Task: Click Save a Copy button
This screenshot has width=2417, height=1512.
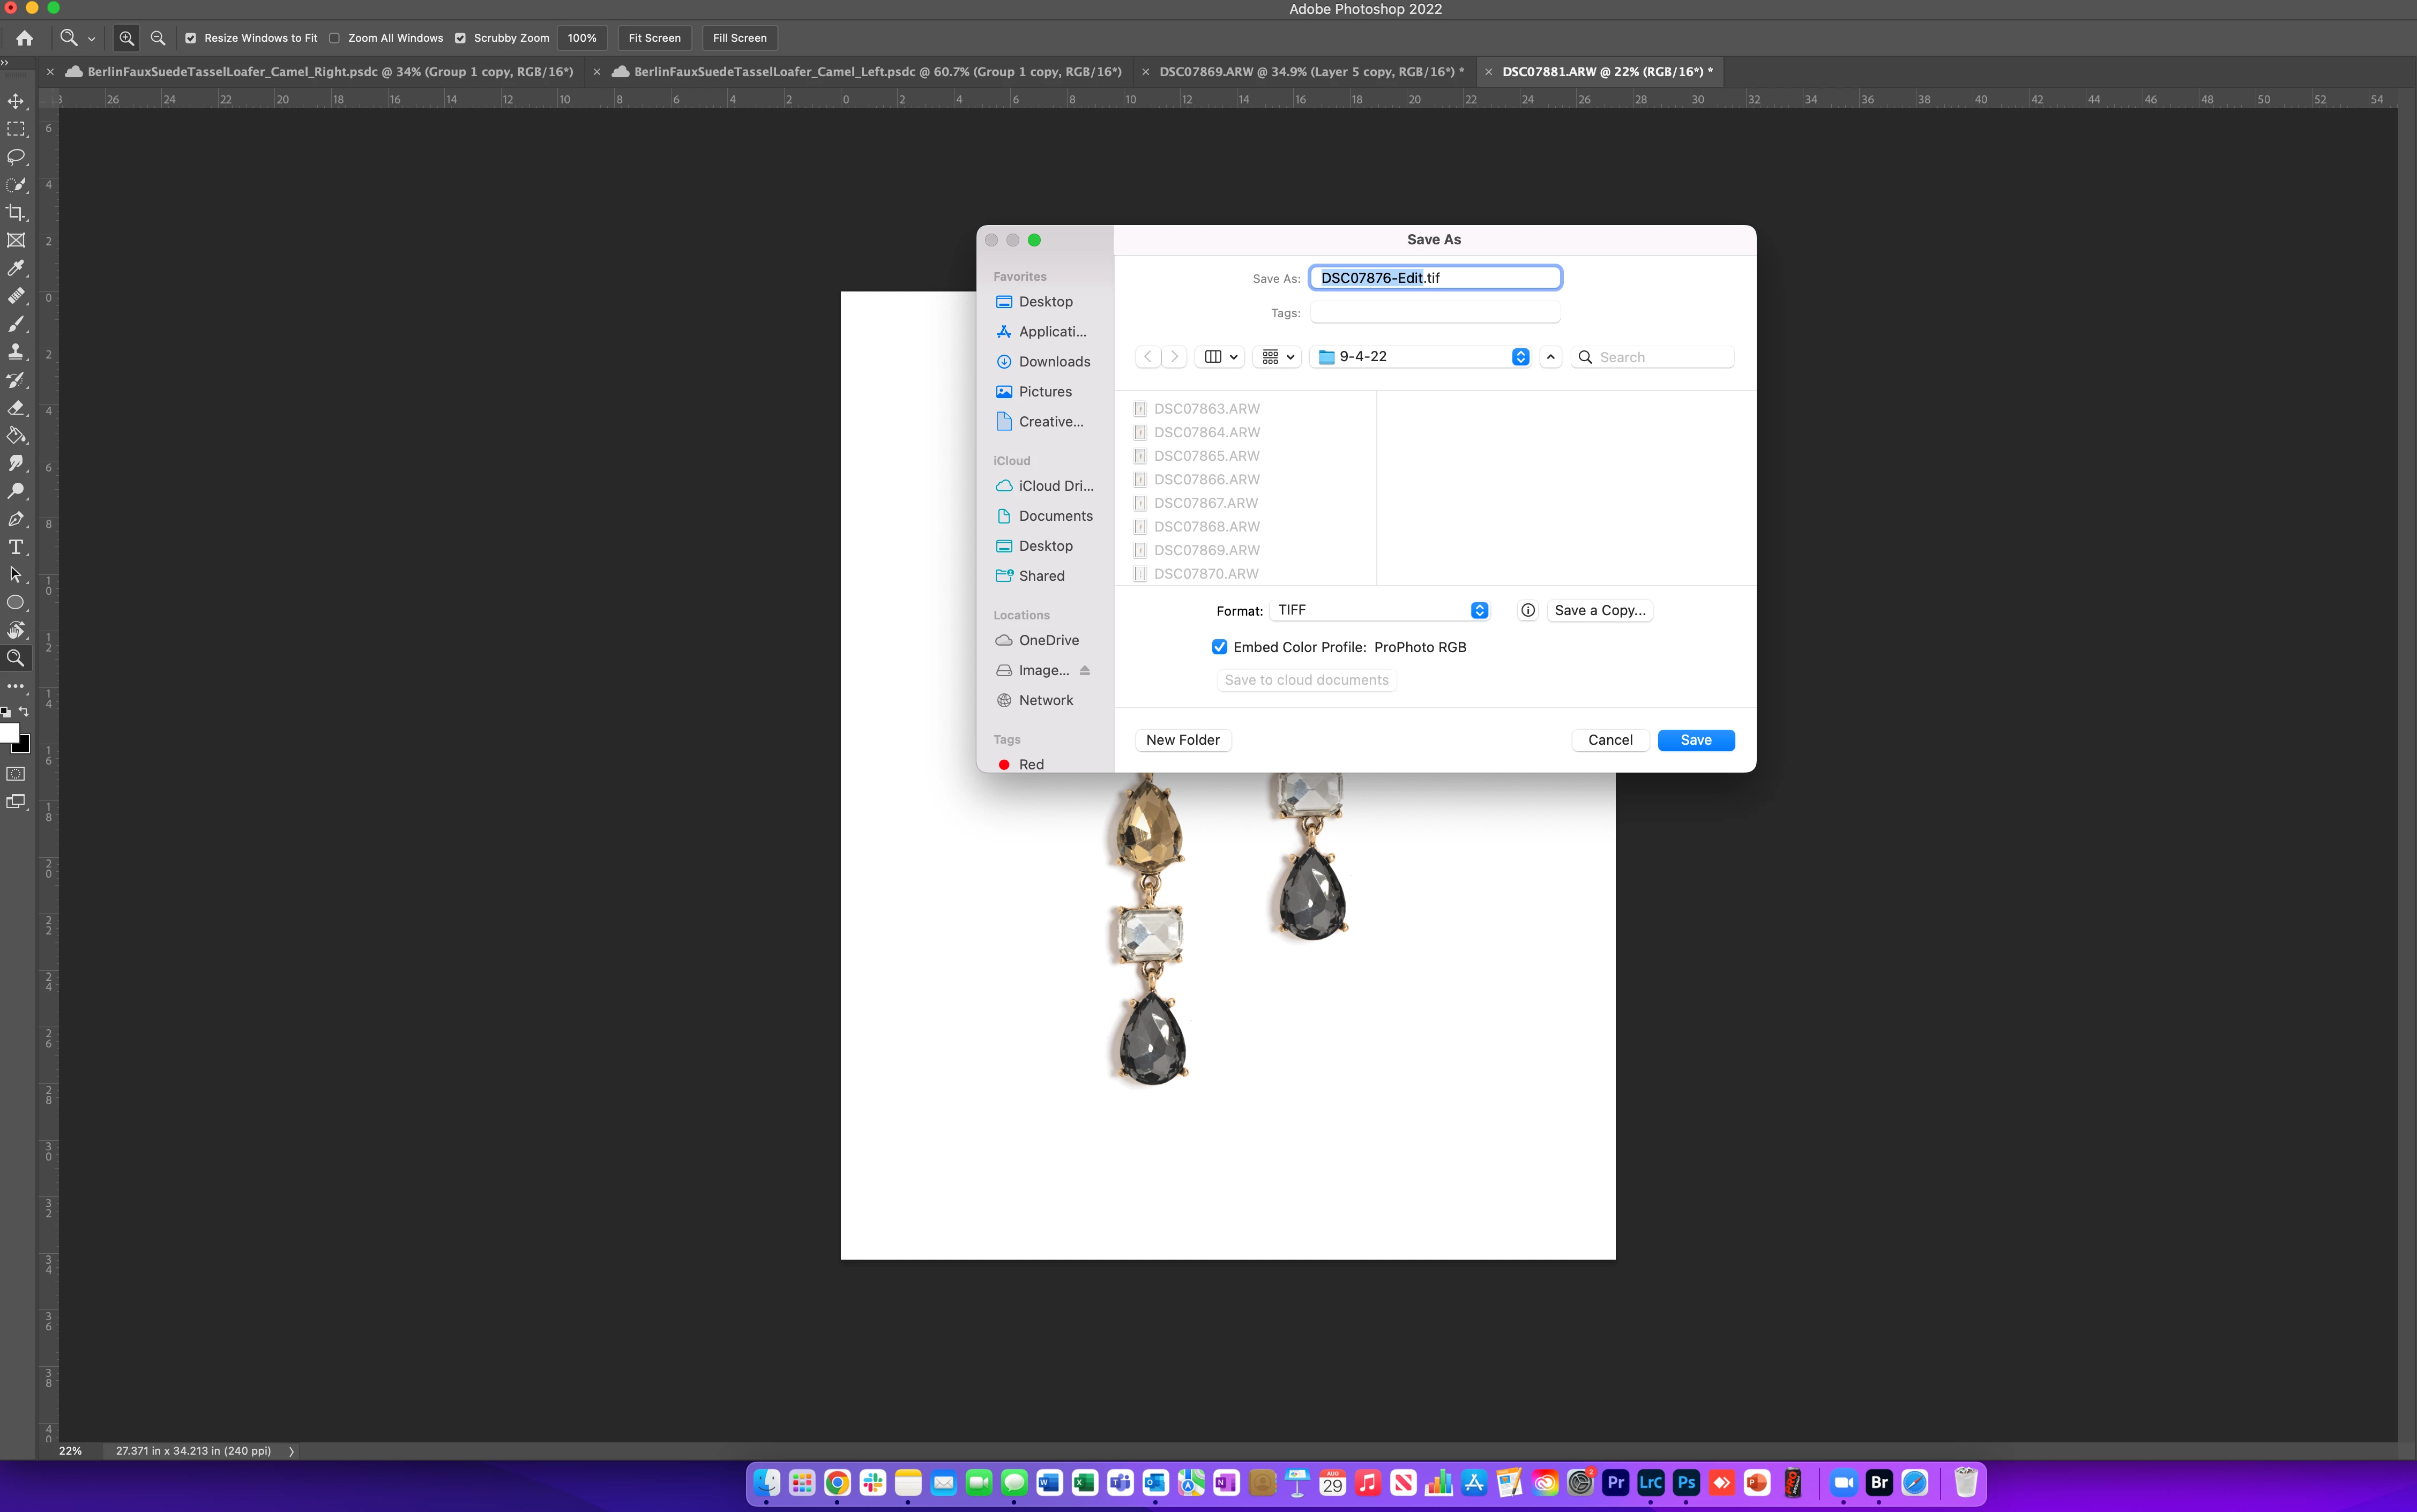Action: click(x=1599, y=610)
